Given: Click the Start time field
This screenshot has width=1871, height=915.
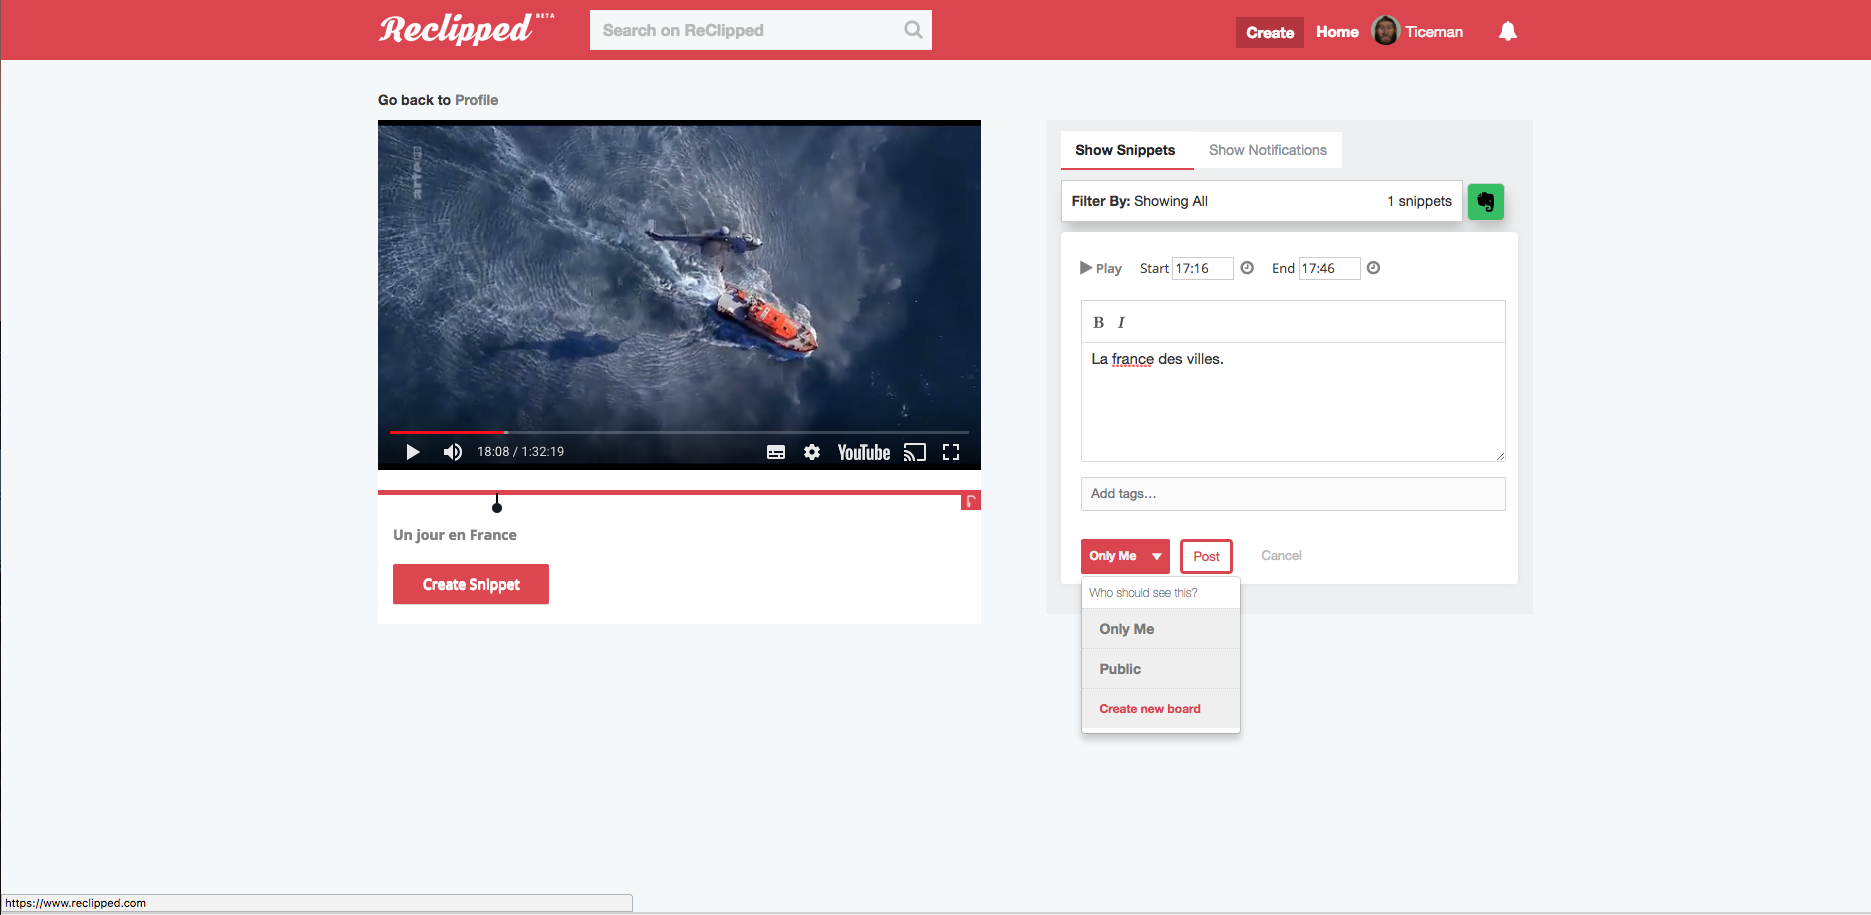Looking at the screenshot, I should 1202,268.
